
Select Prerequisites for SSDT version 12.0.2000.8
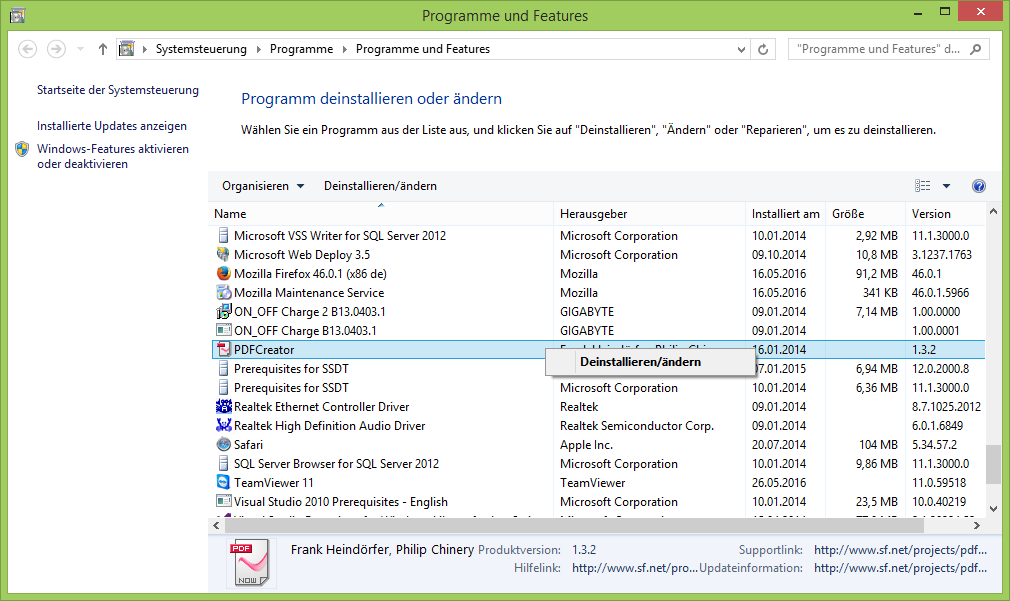tap(598, 368)
